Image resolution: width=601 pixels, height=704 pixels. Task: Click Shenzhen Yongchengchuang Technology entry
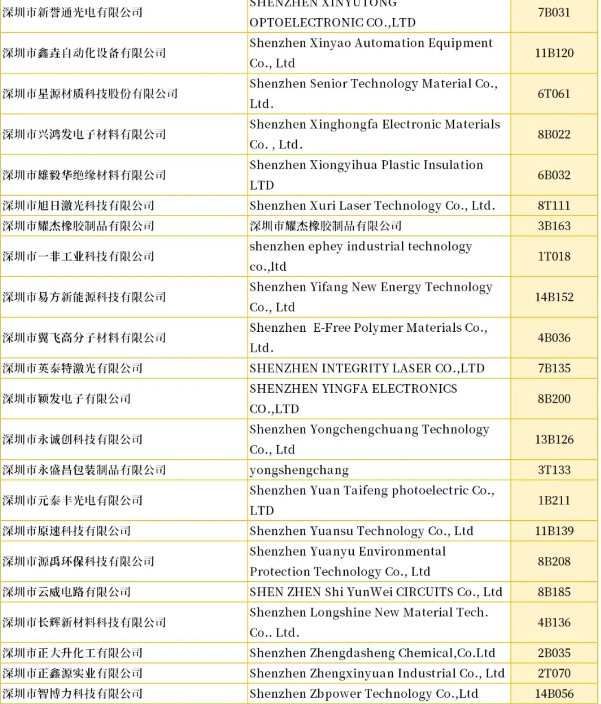[x=369, y=439]
